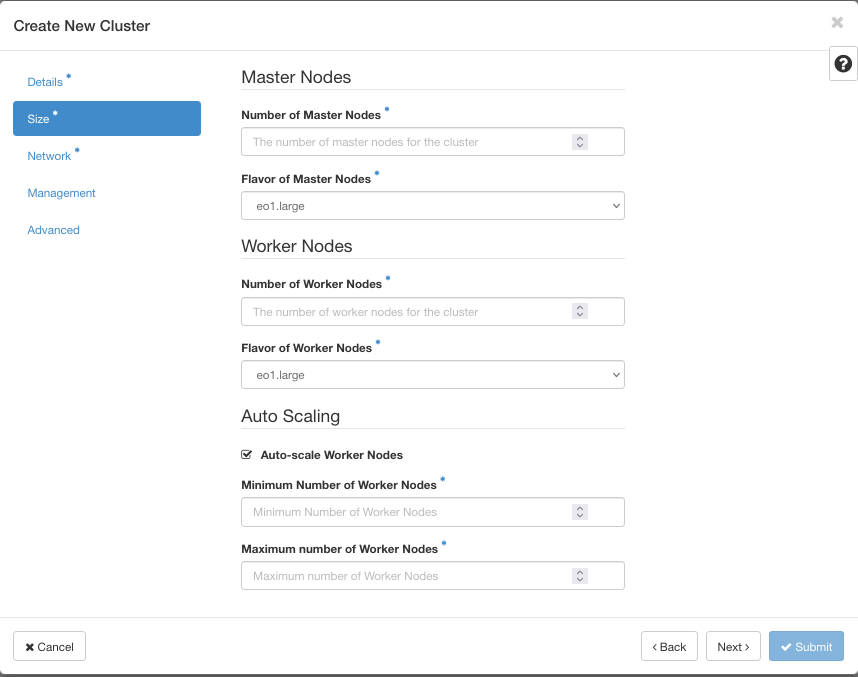The width and height of the screenshot is (858, 677).
Task: Open the Advanced tab
Action: 53,230
